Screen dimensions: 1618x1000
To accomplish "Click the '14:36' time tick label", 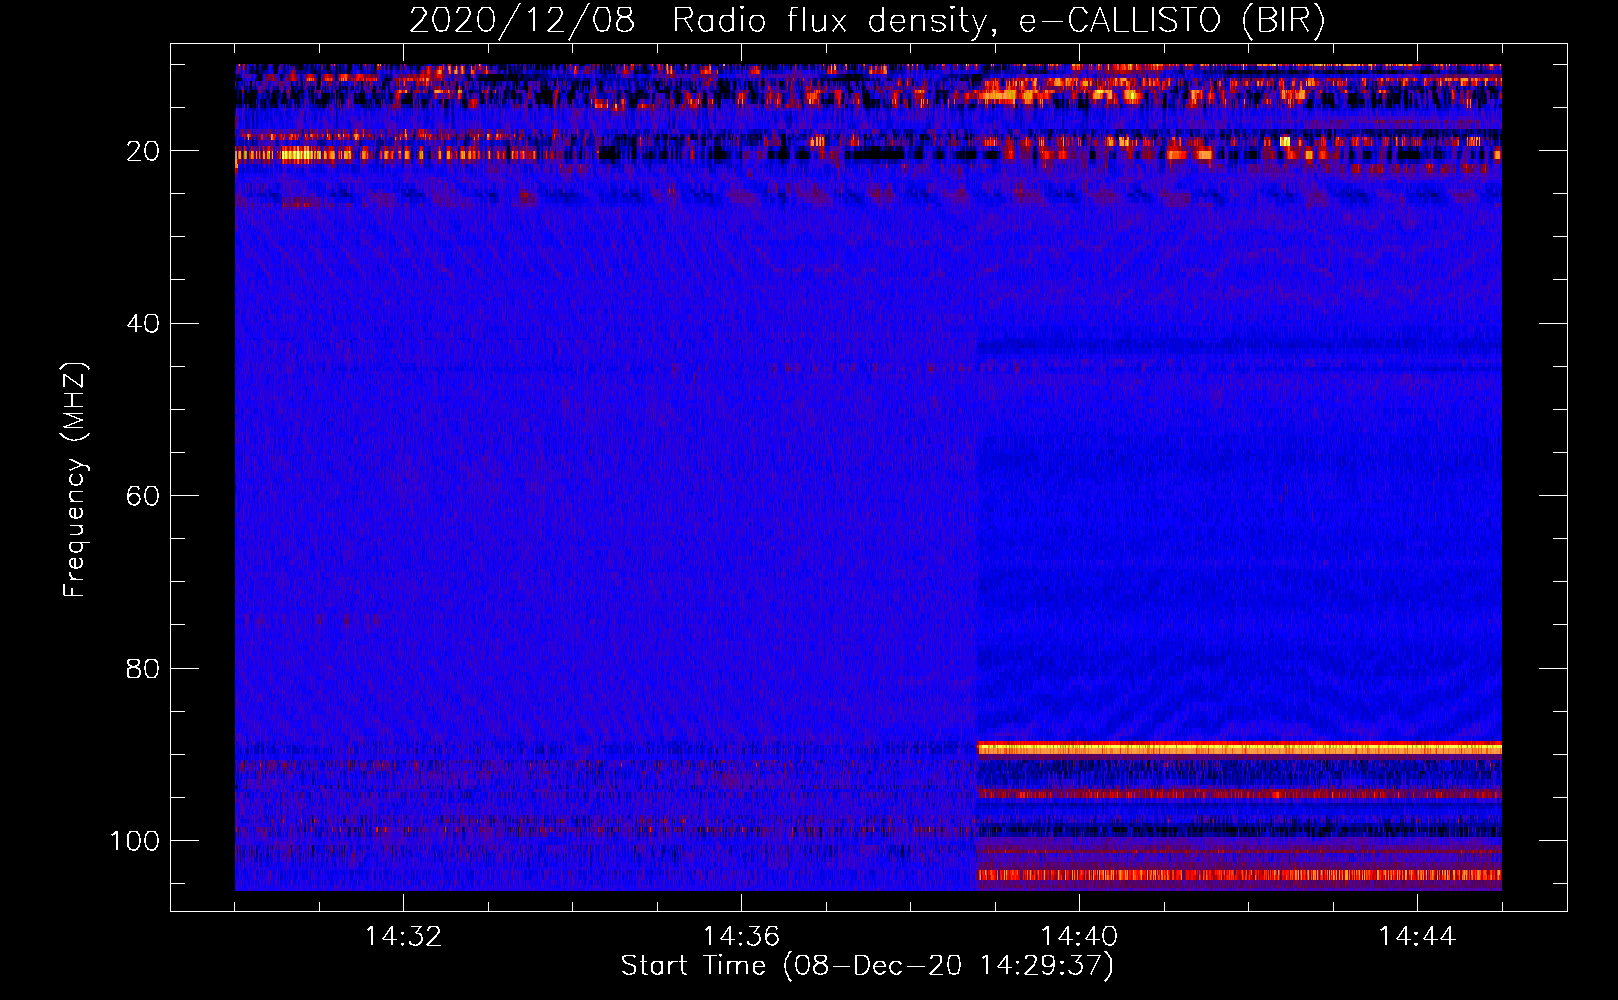I will point(741,937).
